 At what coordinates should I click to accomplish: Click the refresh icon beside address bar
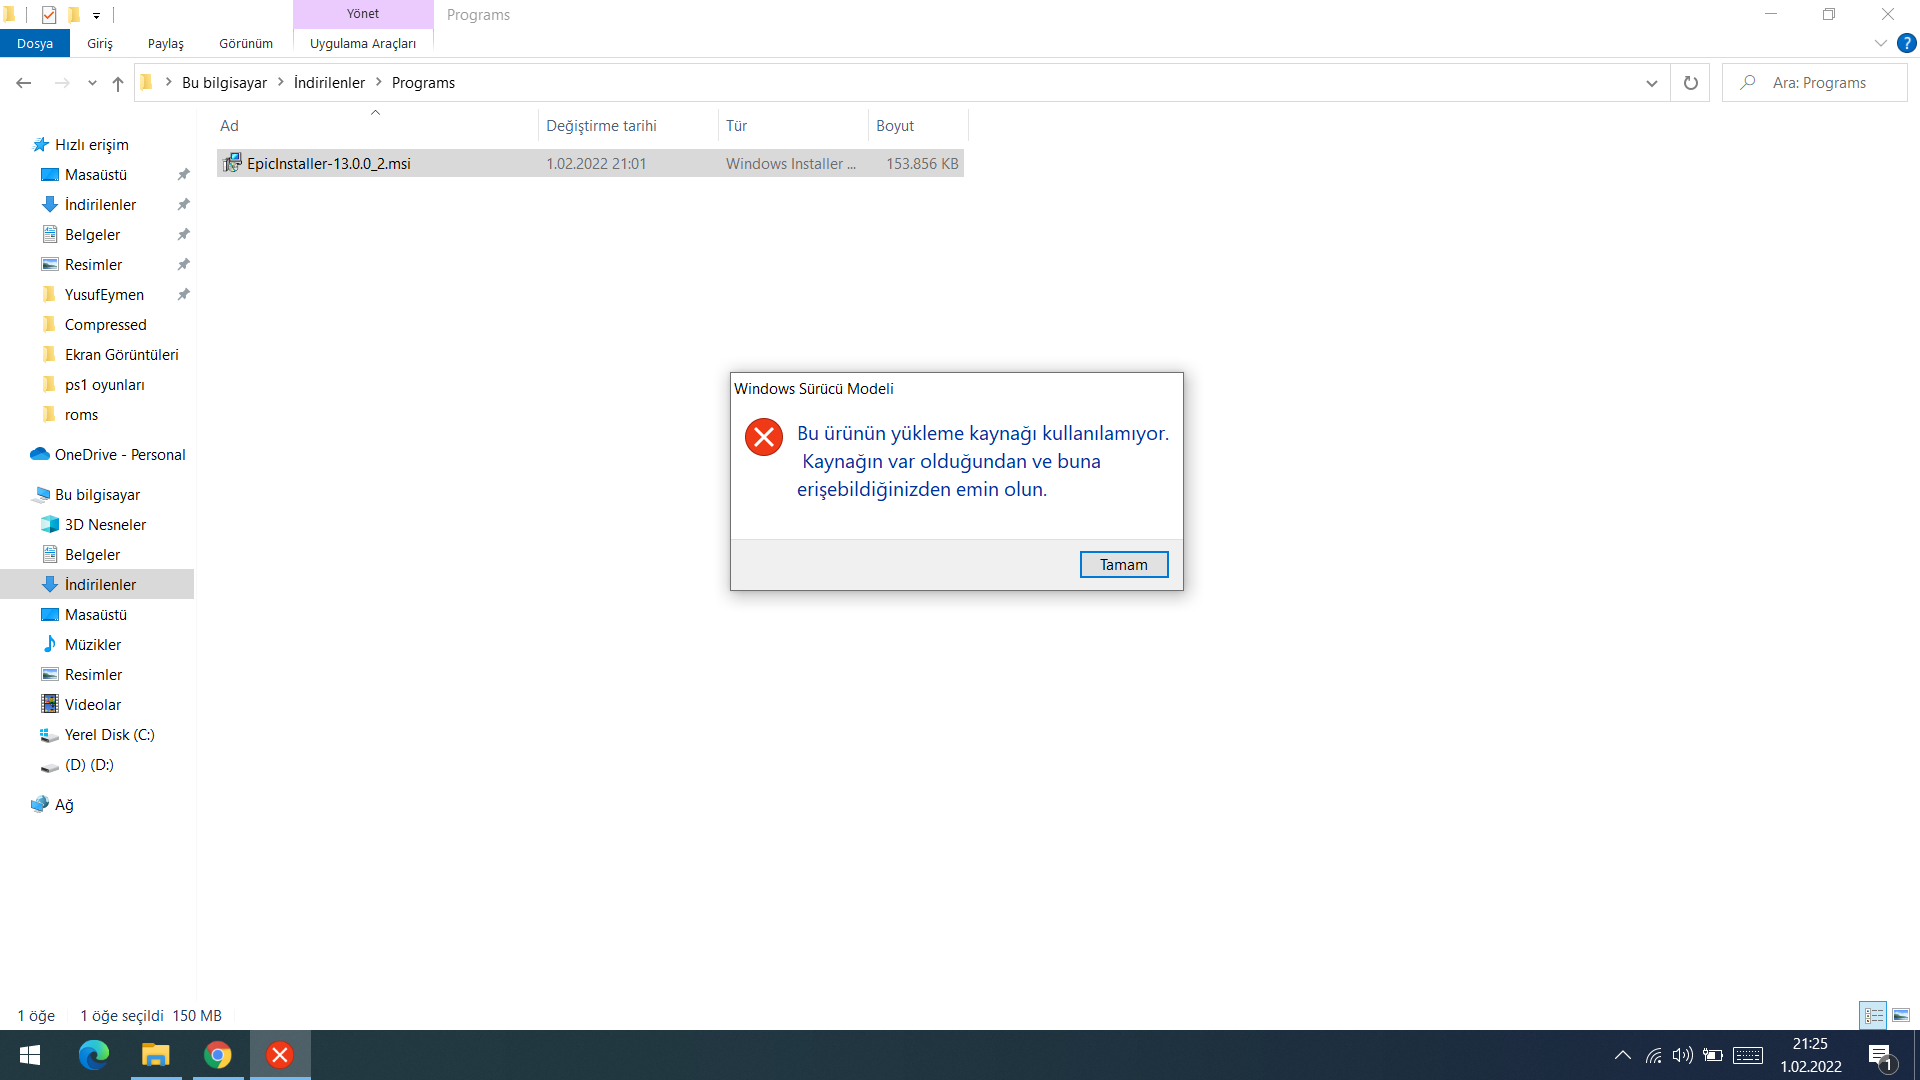pos(1690,83)
